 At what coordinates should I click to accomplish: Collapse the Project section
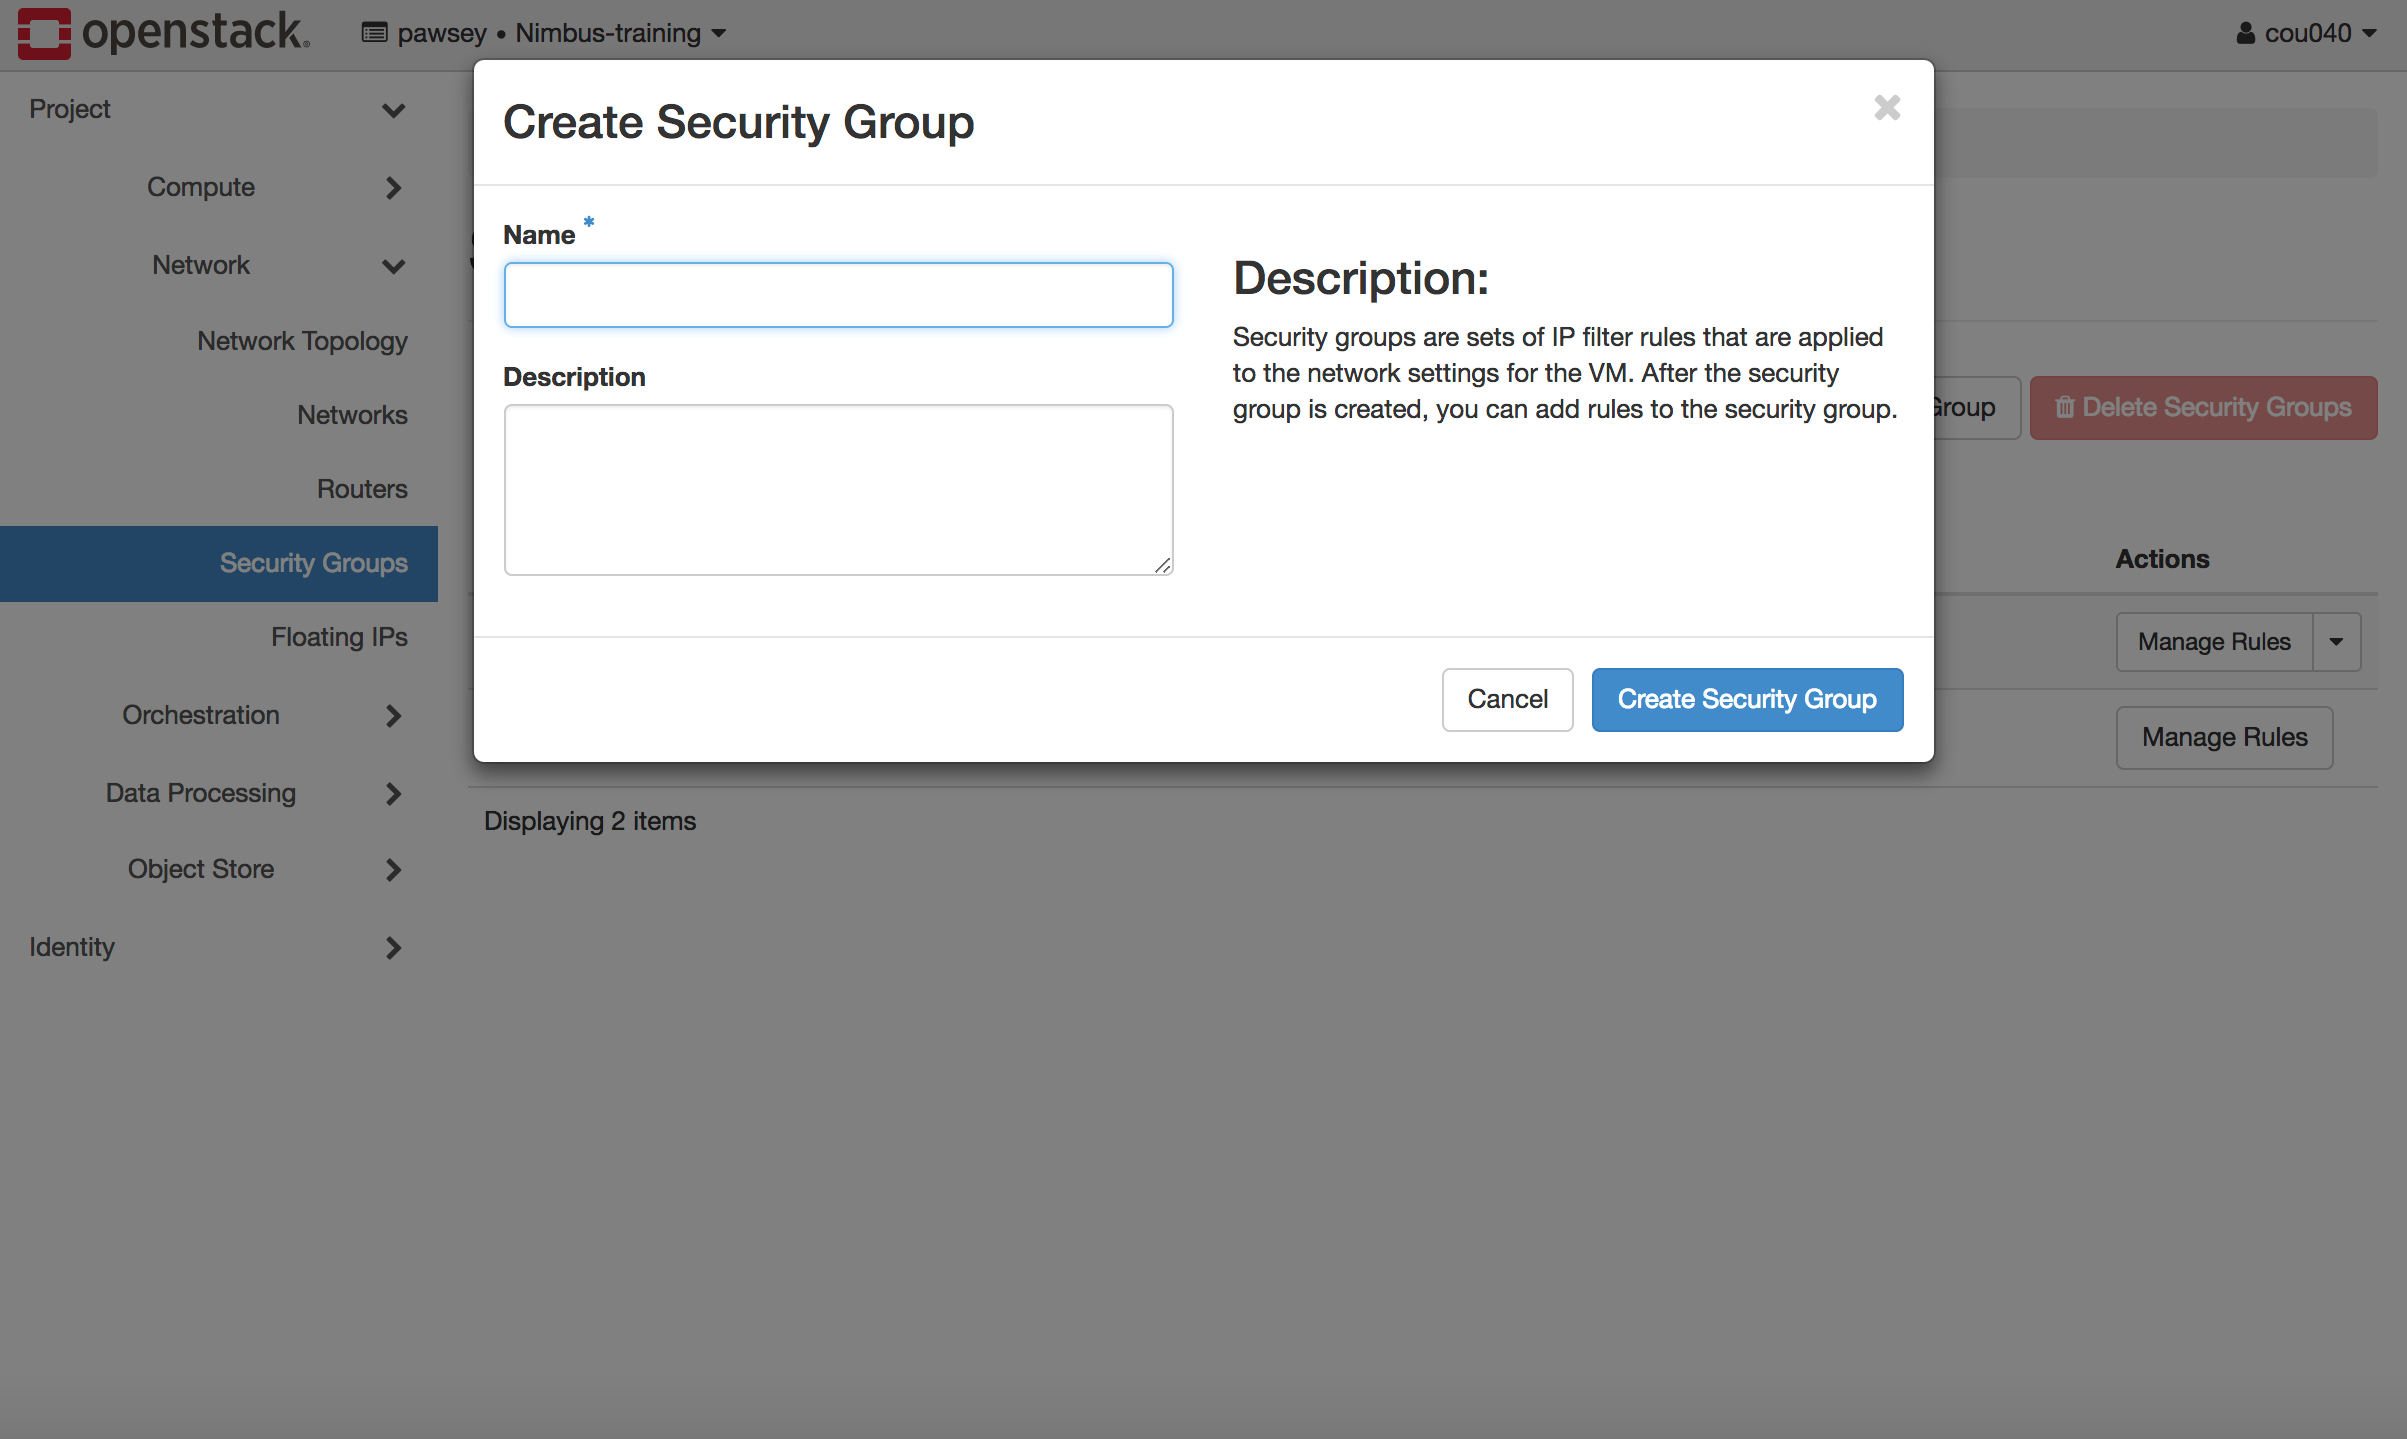(393, 110)
